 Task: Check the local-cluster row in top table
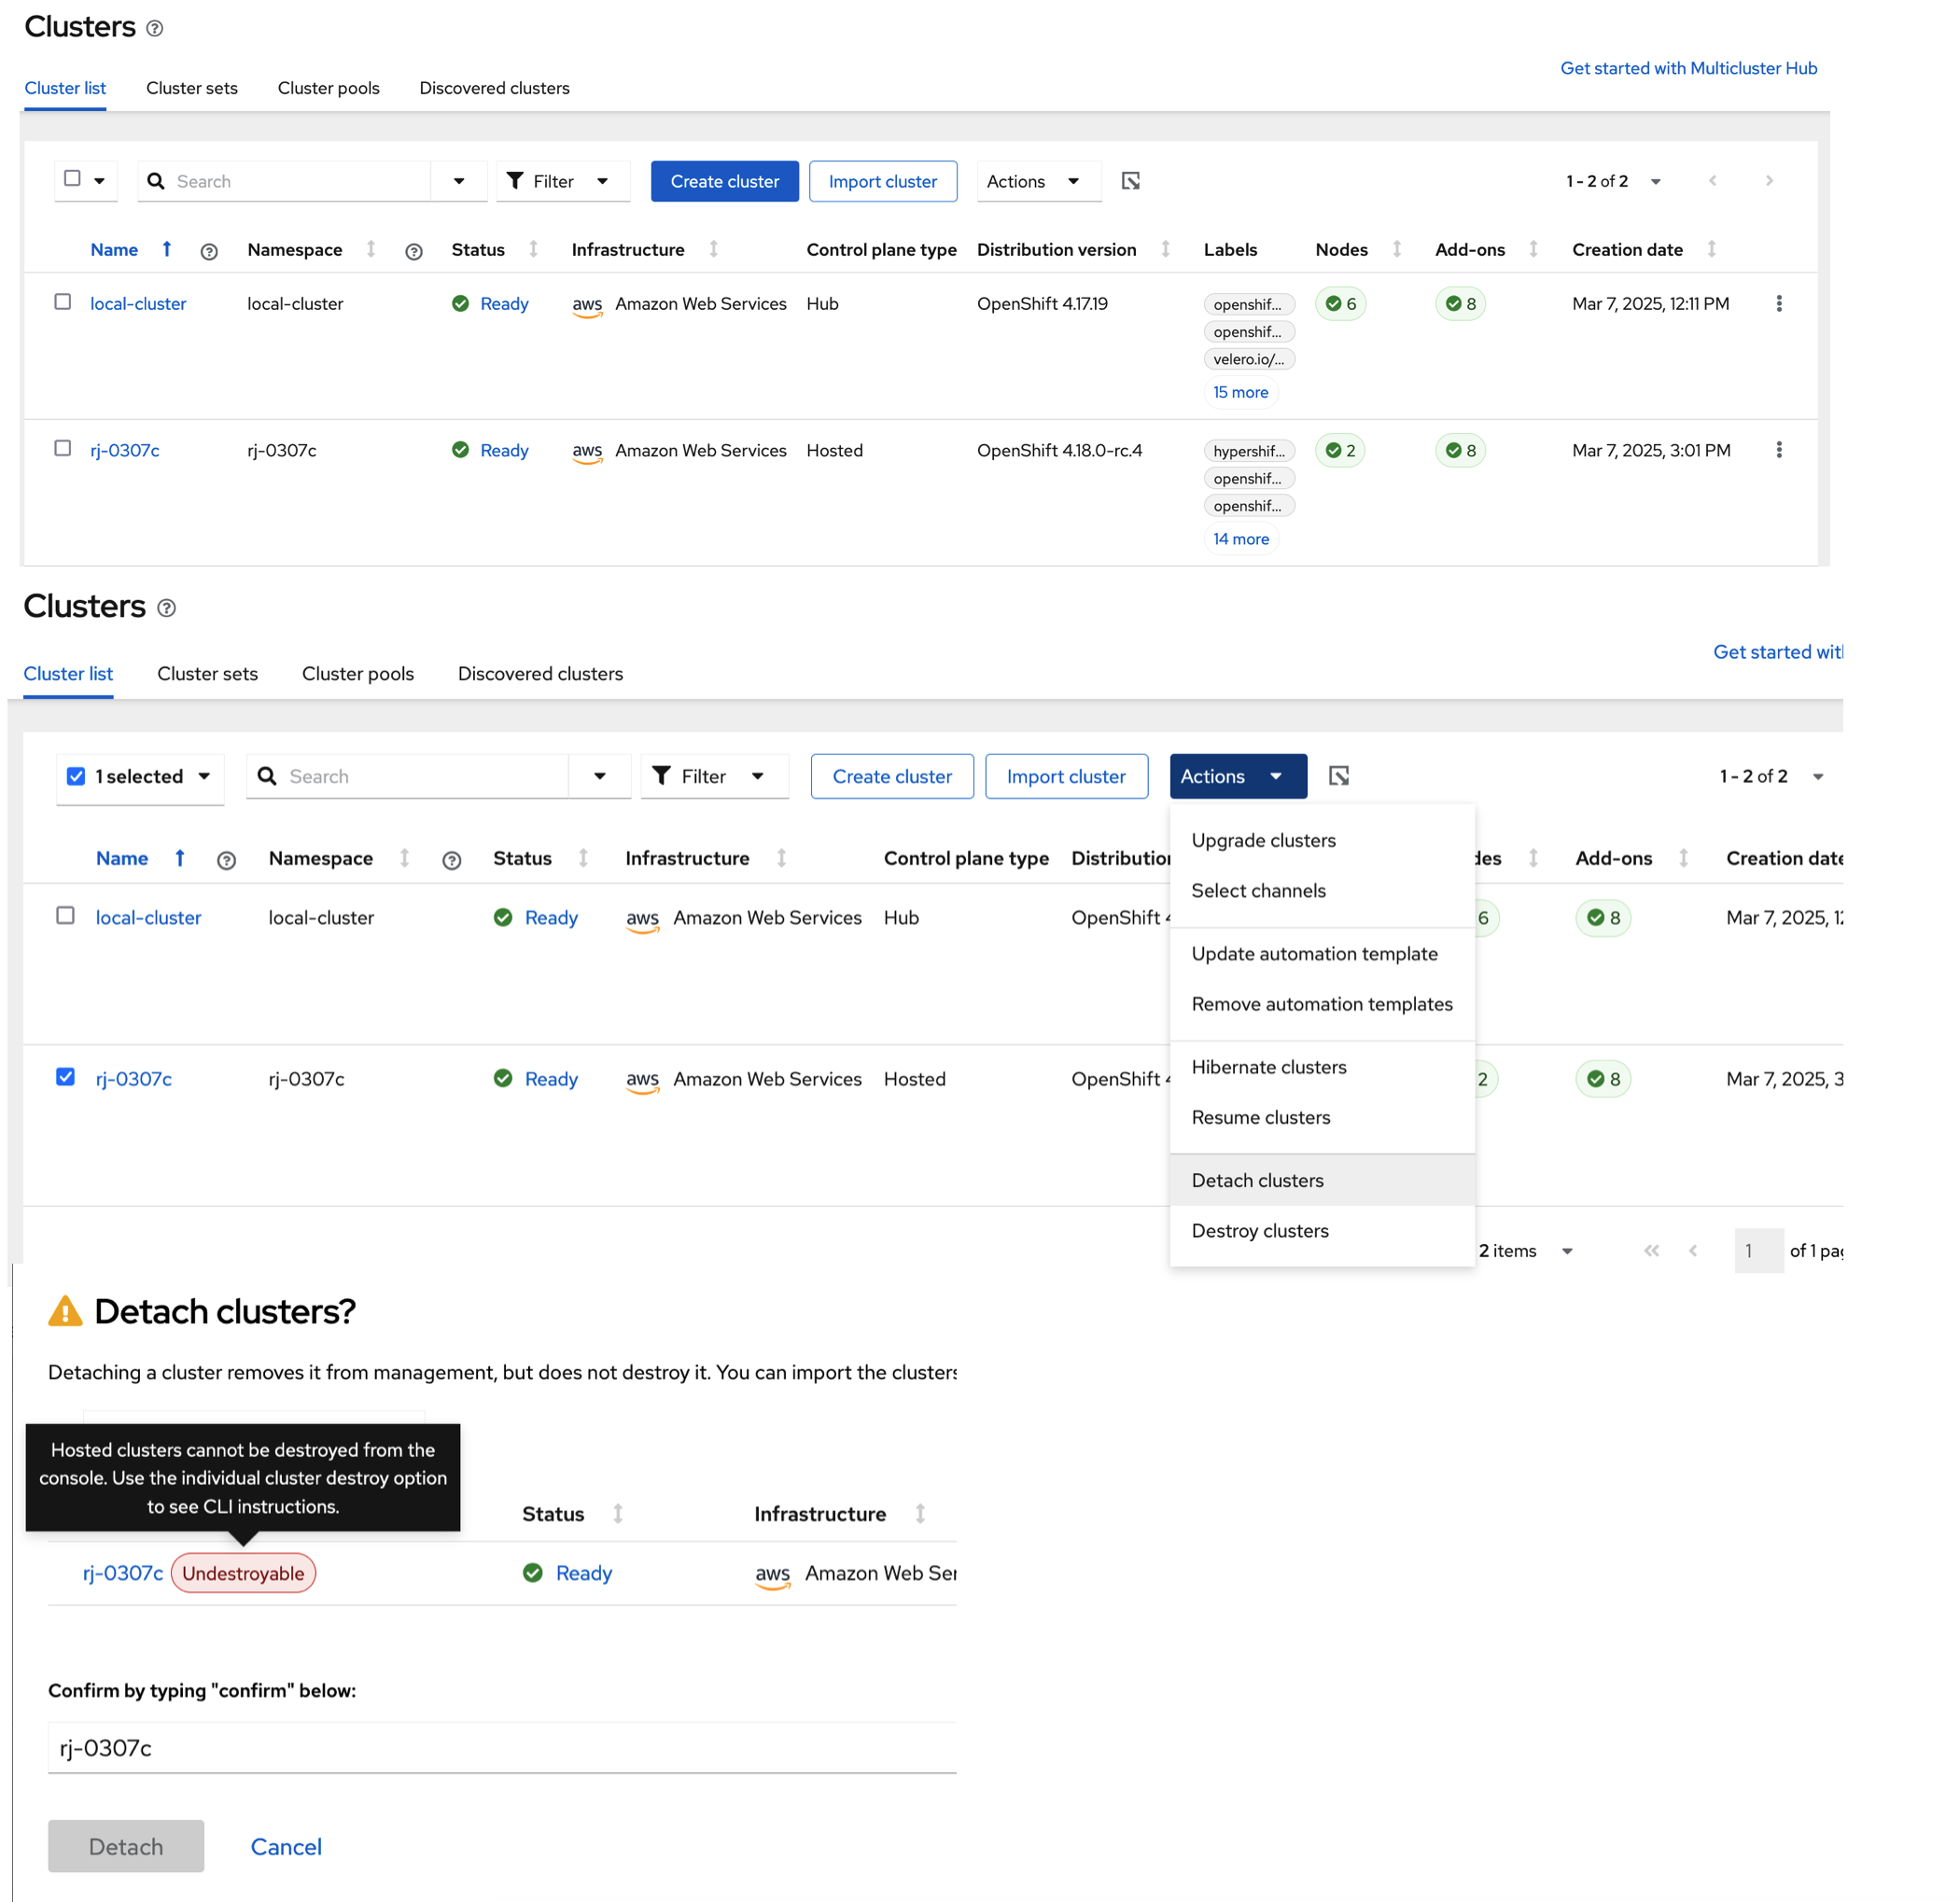click(x=63, y=302)
